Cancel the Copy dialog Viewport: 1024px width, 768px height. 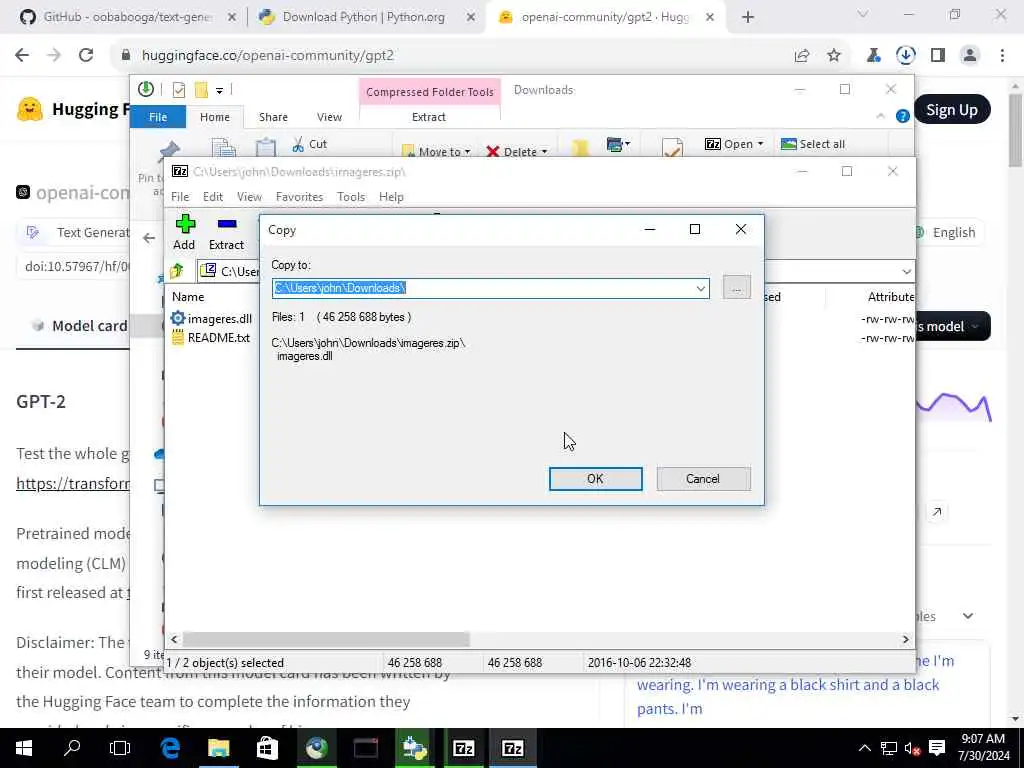click(703, 479)
